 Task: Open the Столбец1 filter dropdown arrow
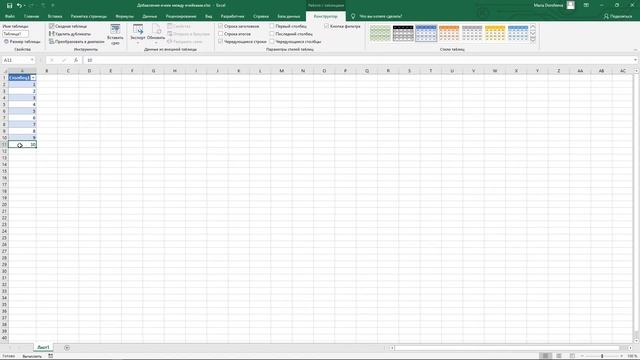33,78
